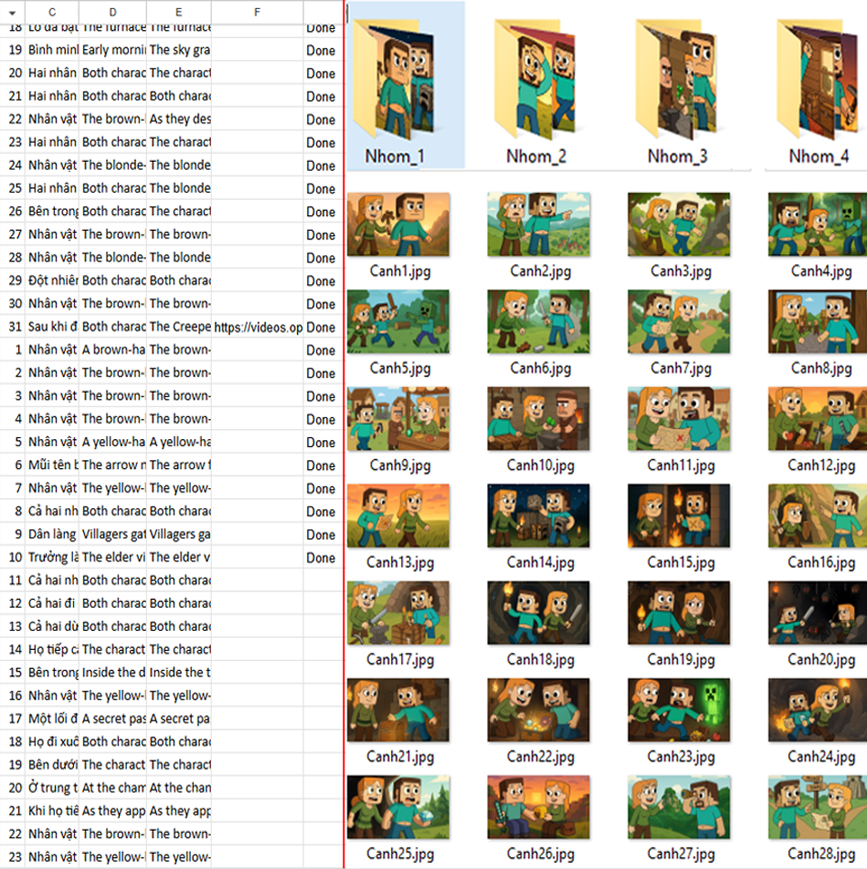The width and height of the screenshot is (867, 869).
Task: Click the Canh26.jpg file name
Action: point(540,853)
